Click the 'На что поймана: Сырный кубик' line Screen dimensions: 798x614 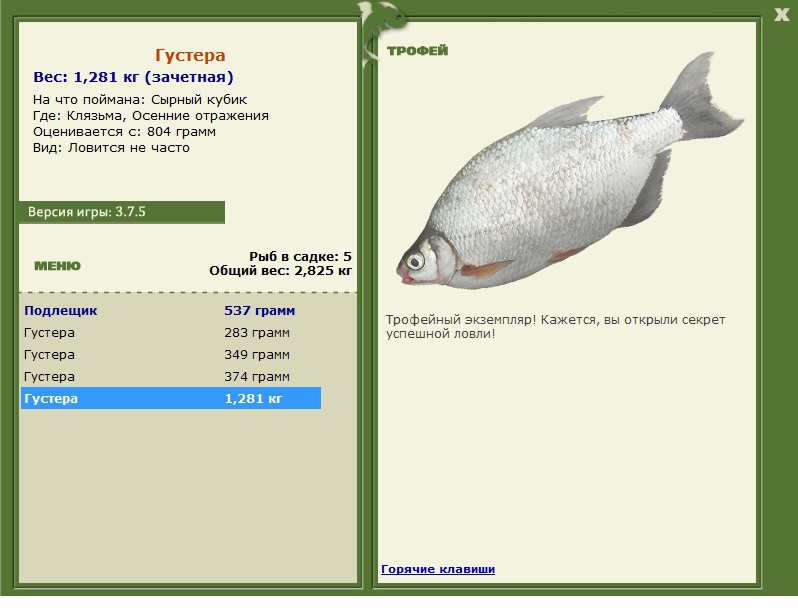pos(140,99)
